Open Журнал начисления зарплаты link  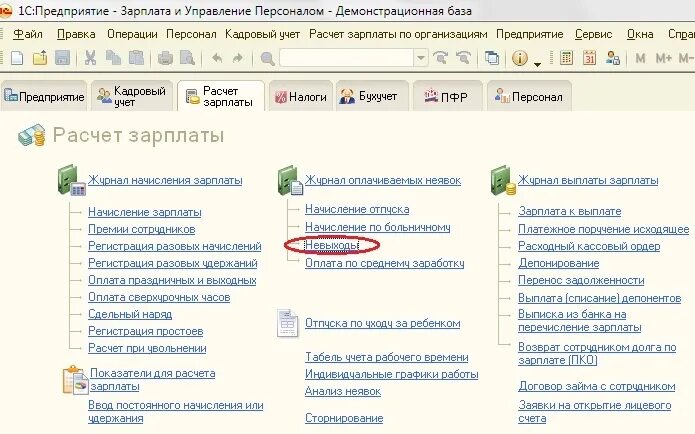165,180
